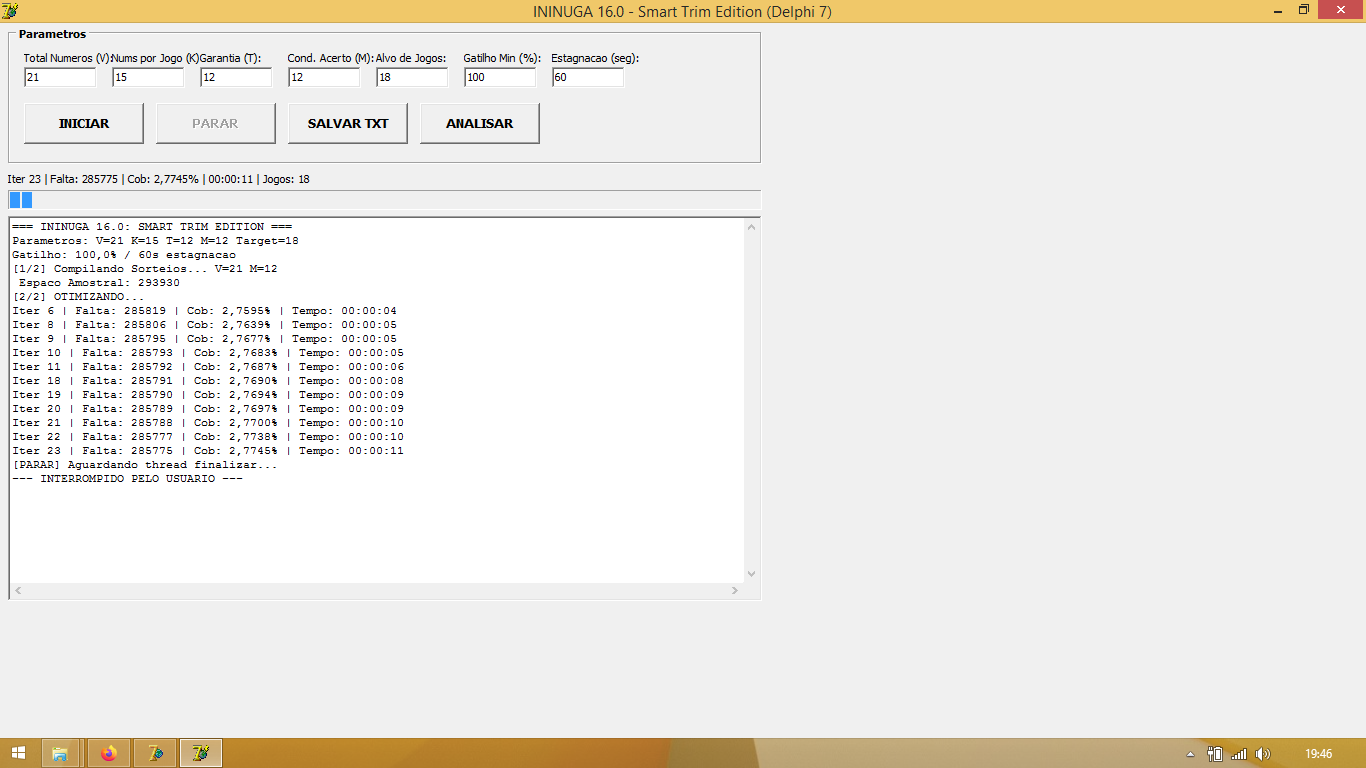Open the Windows Start menu
Image resolution: width=1366 pixels, height=768 pixels.
click(x=18, y=753)
